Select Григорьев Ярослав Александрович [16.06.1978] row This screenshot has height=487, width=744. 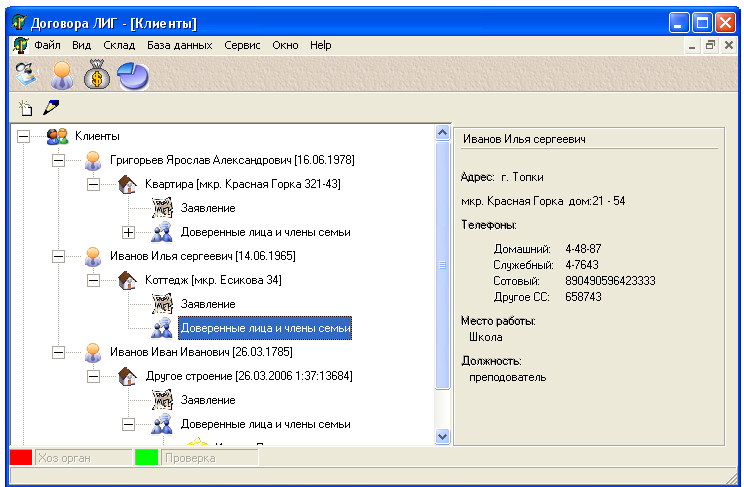(x=232, y=160)
